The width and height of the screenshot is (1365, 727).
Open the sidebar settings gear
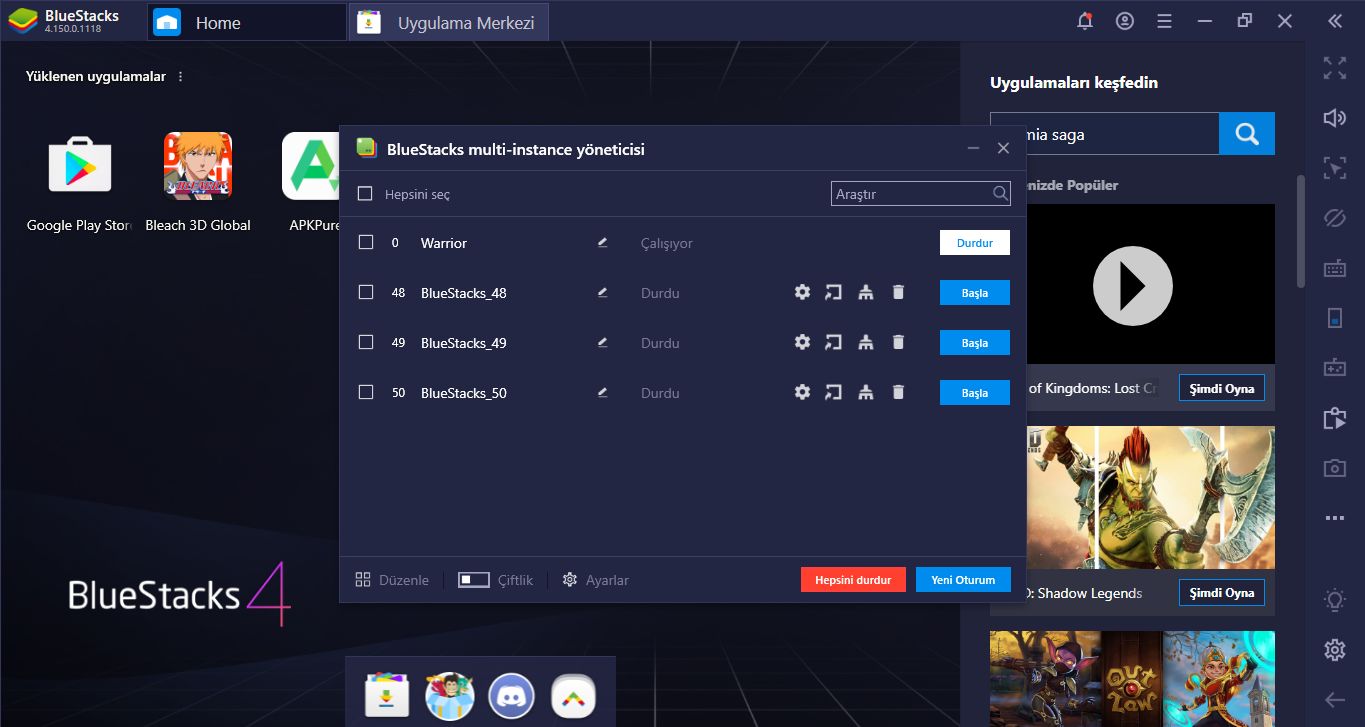[x=1334, y=650]
